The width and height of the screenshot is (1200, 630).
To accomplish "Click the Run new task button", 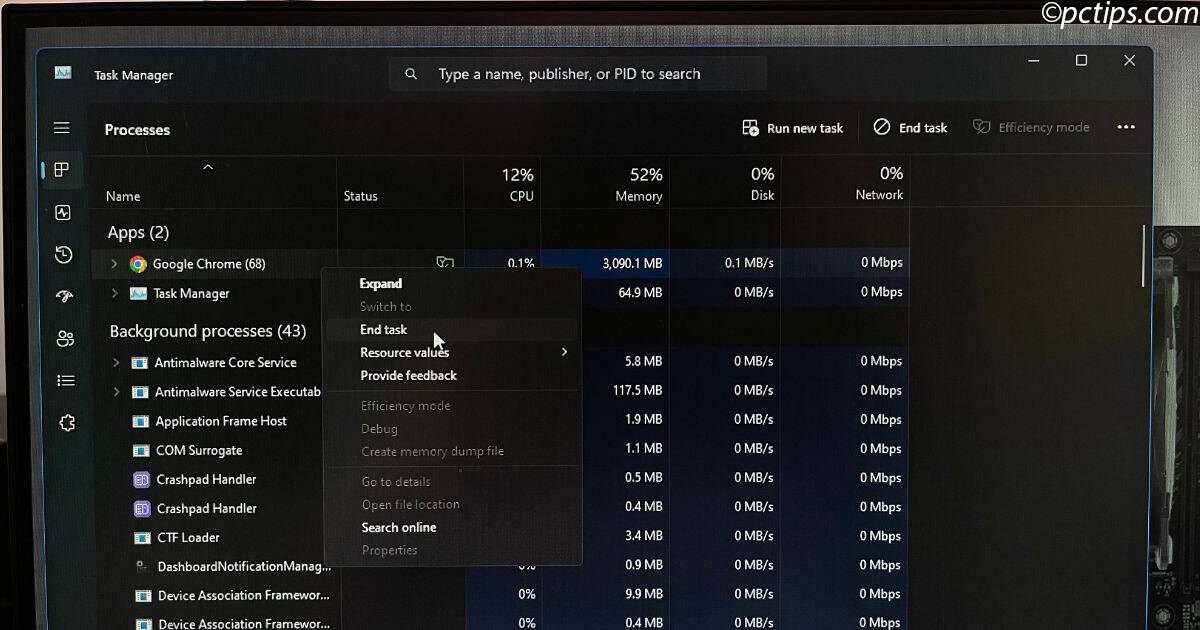I will [x=793, y=127].
